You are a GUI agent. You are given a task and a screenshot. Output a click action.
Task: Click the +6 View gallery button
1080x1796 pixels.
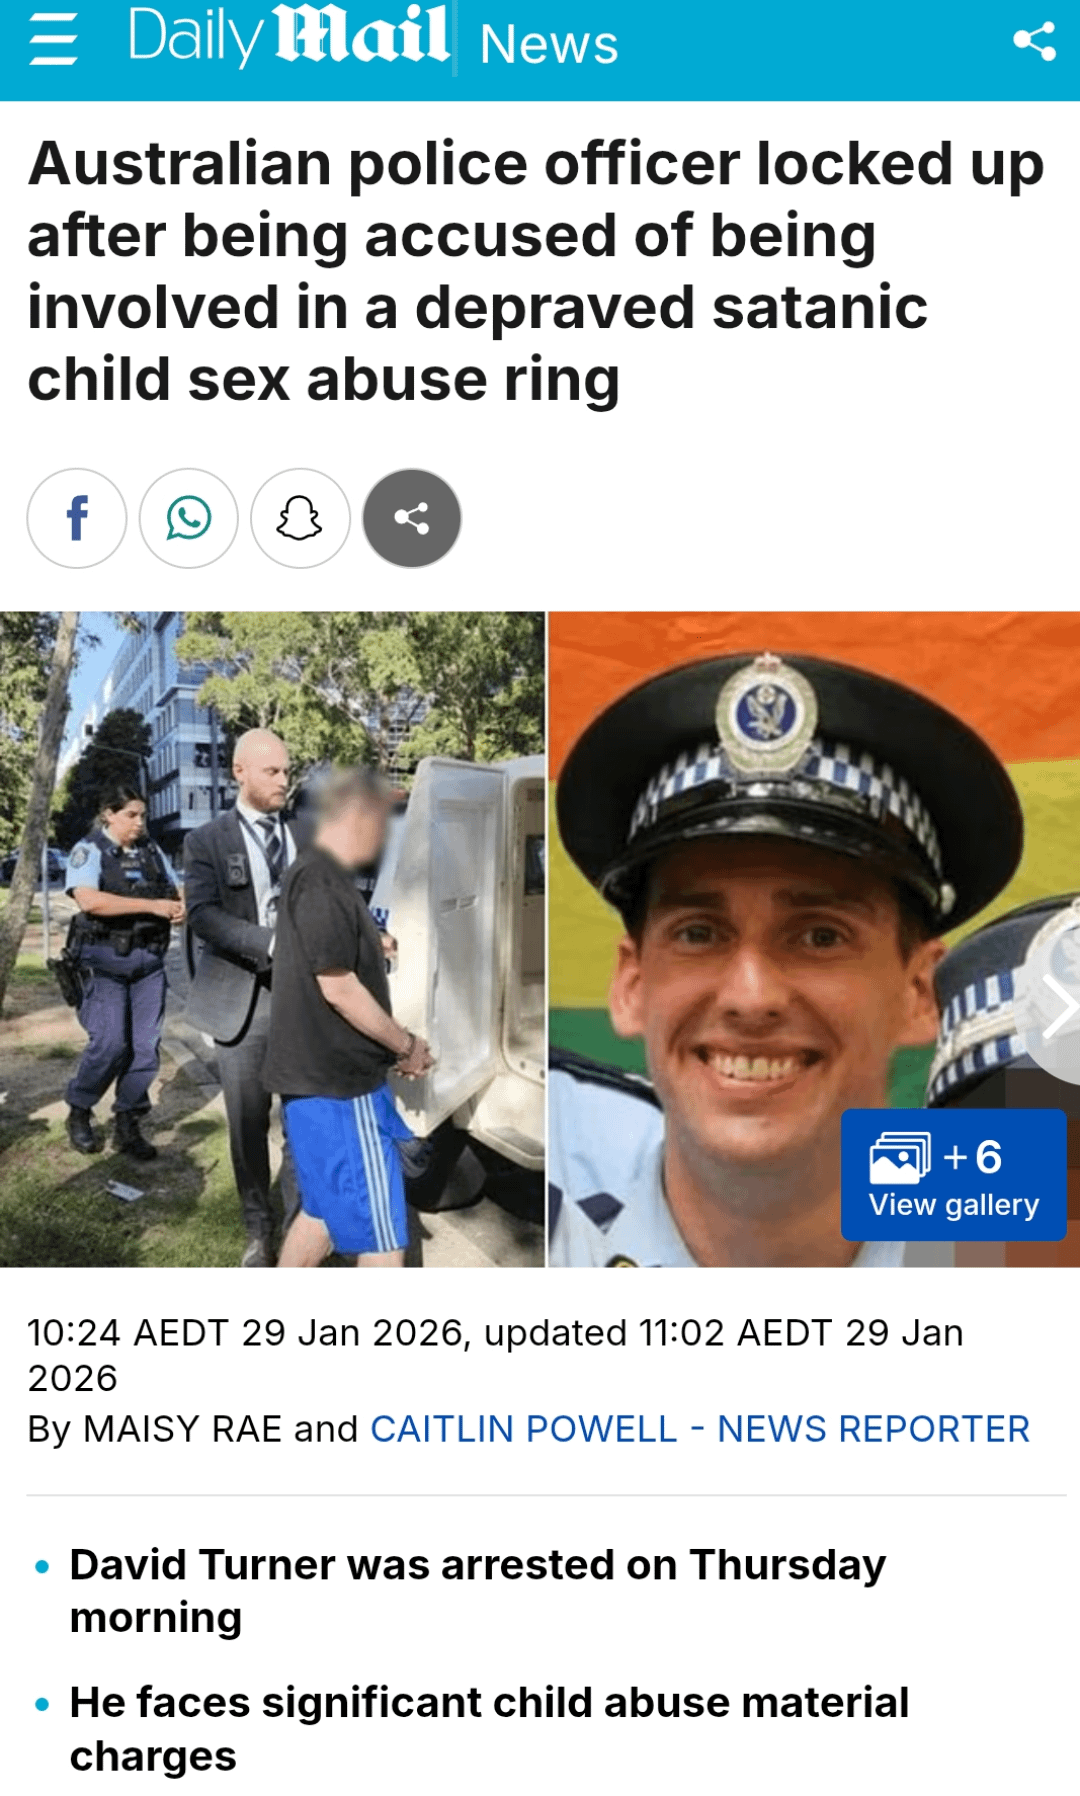[954, 1175]
